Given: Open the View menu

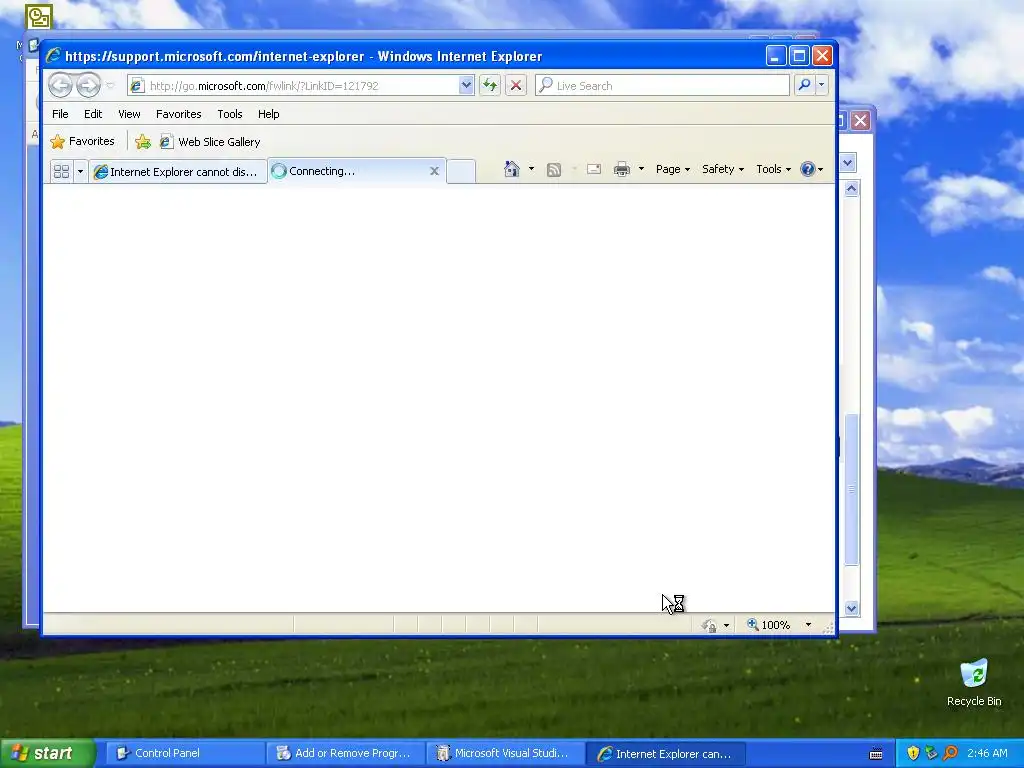Looking at the screenshot, I should click(129, 114).
